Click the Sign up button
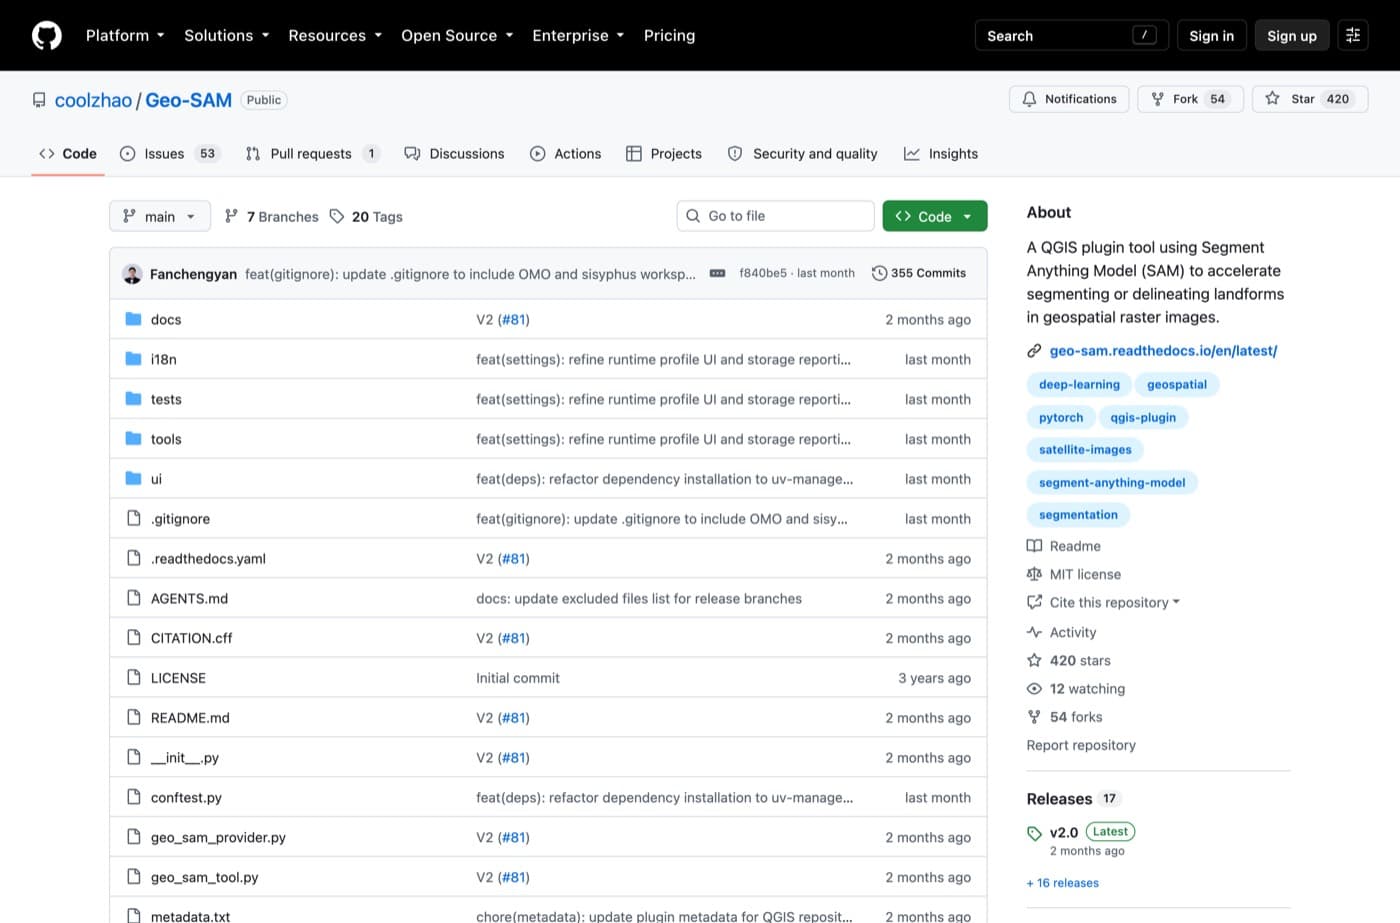Screen dimensions: 1400x923 click(1291, 35)
